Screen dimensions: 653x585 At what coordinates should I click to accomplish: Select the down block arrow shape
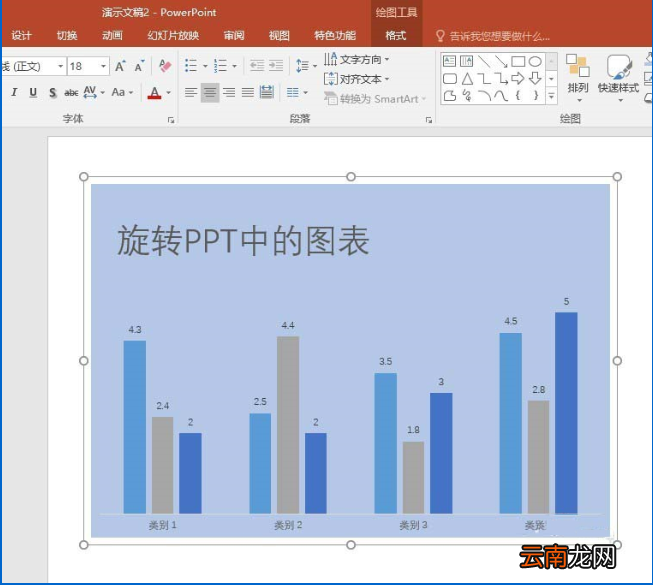[x=535, y=78]
